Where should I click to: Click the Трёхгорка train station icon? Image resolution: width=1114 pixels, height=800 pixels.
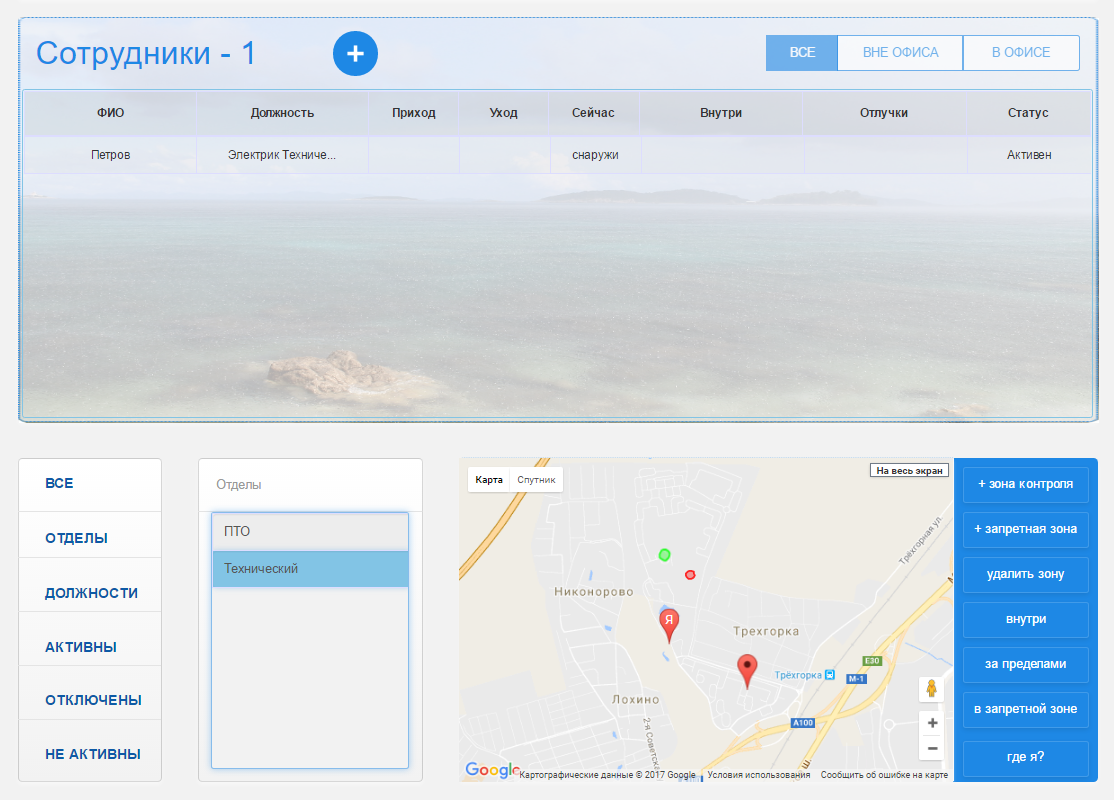click(829, 675)
